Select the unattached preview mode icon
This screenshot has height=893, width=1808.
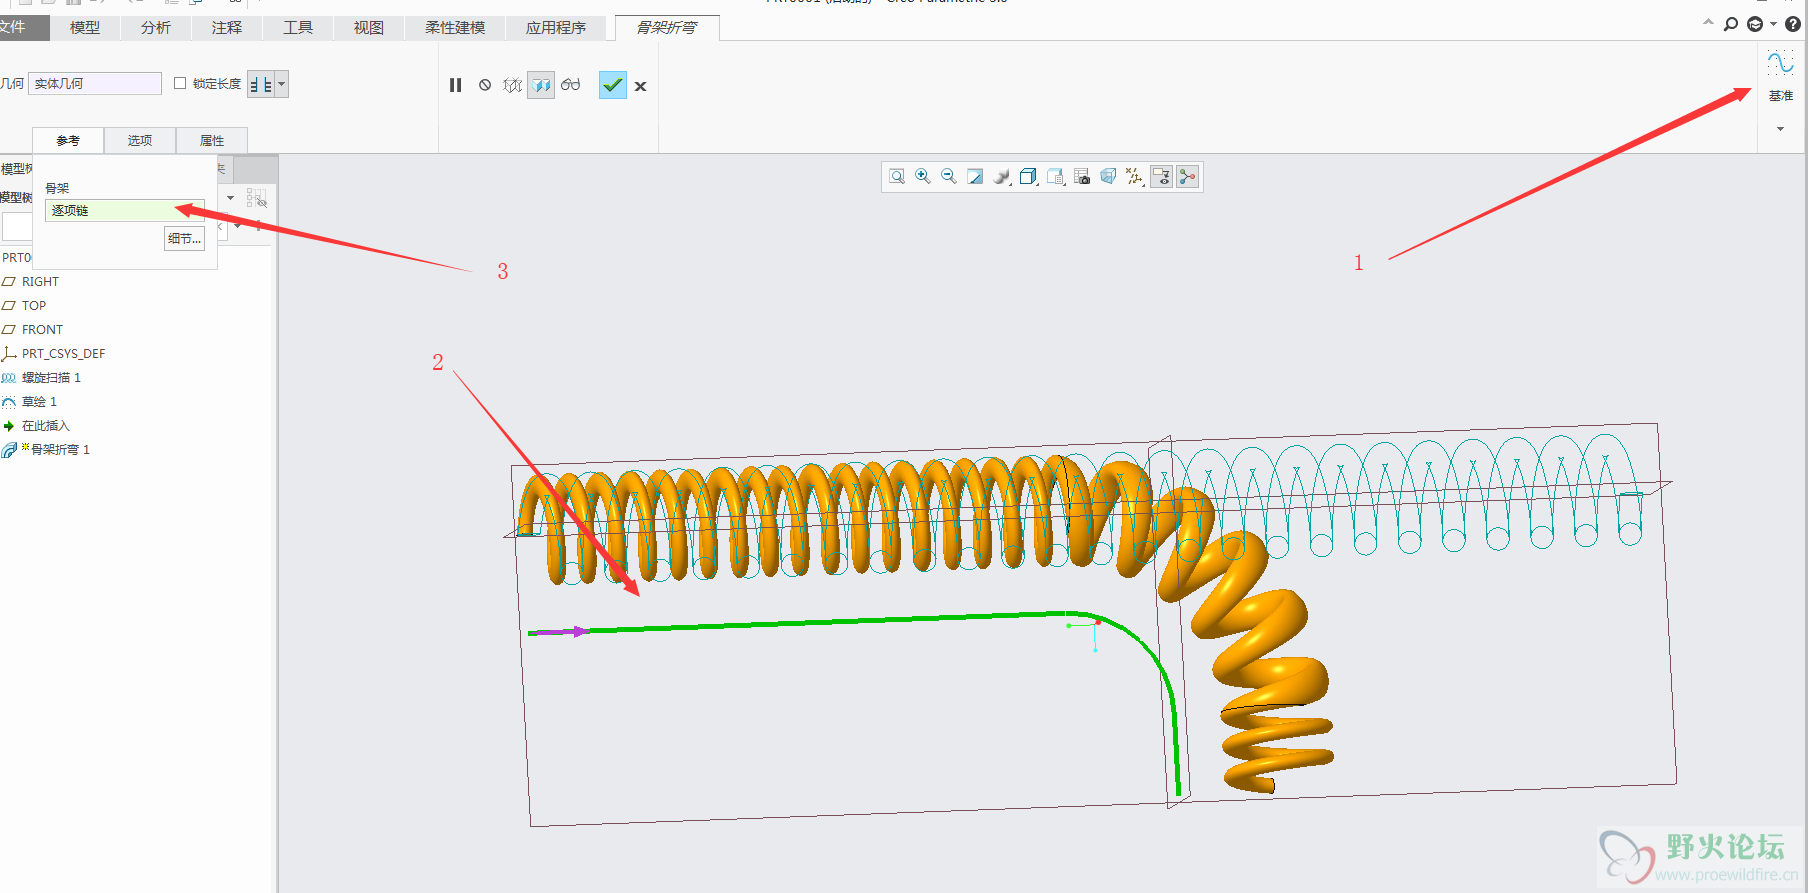point(513,86)
